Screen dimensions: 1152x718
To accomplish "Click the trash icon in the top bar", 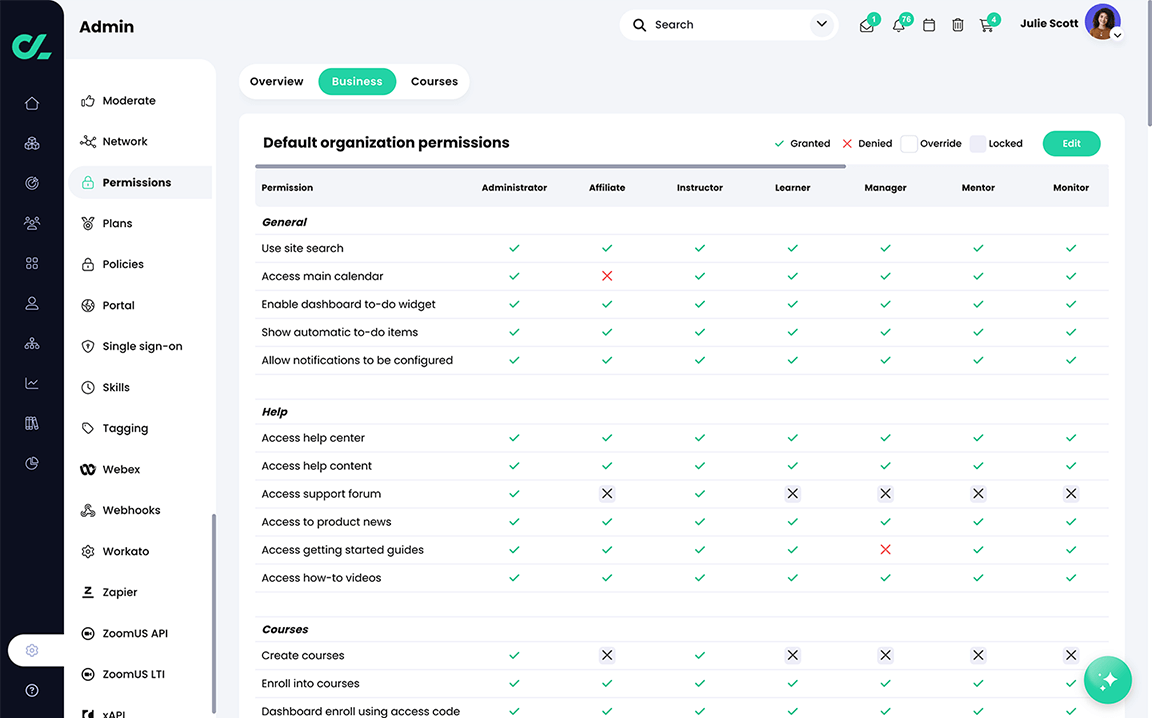I will 957,24.
